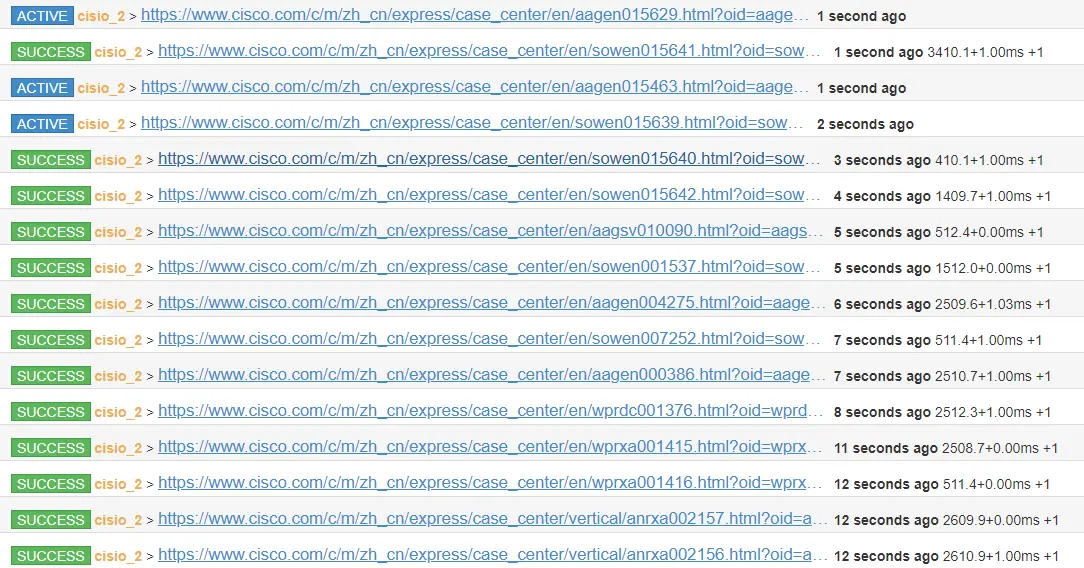Open the aagen015463.html task link
The height and width of the screenshot is (568, 1084).
(475, 87)
